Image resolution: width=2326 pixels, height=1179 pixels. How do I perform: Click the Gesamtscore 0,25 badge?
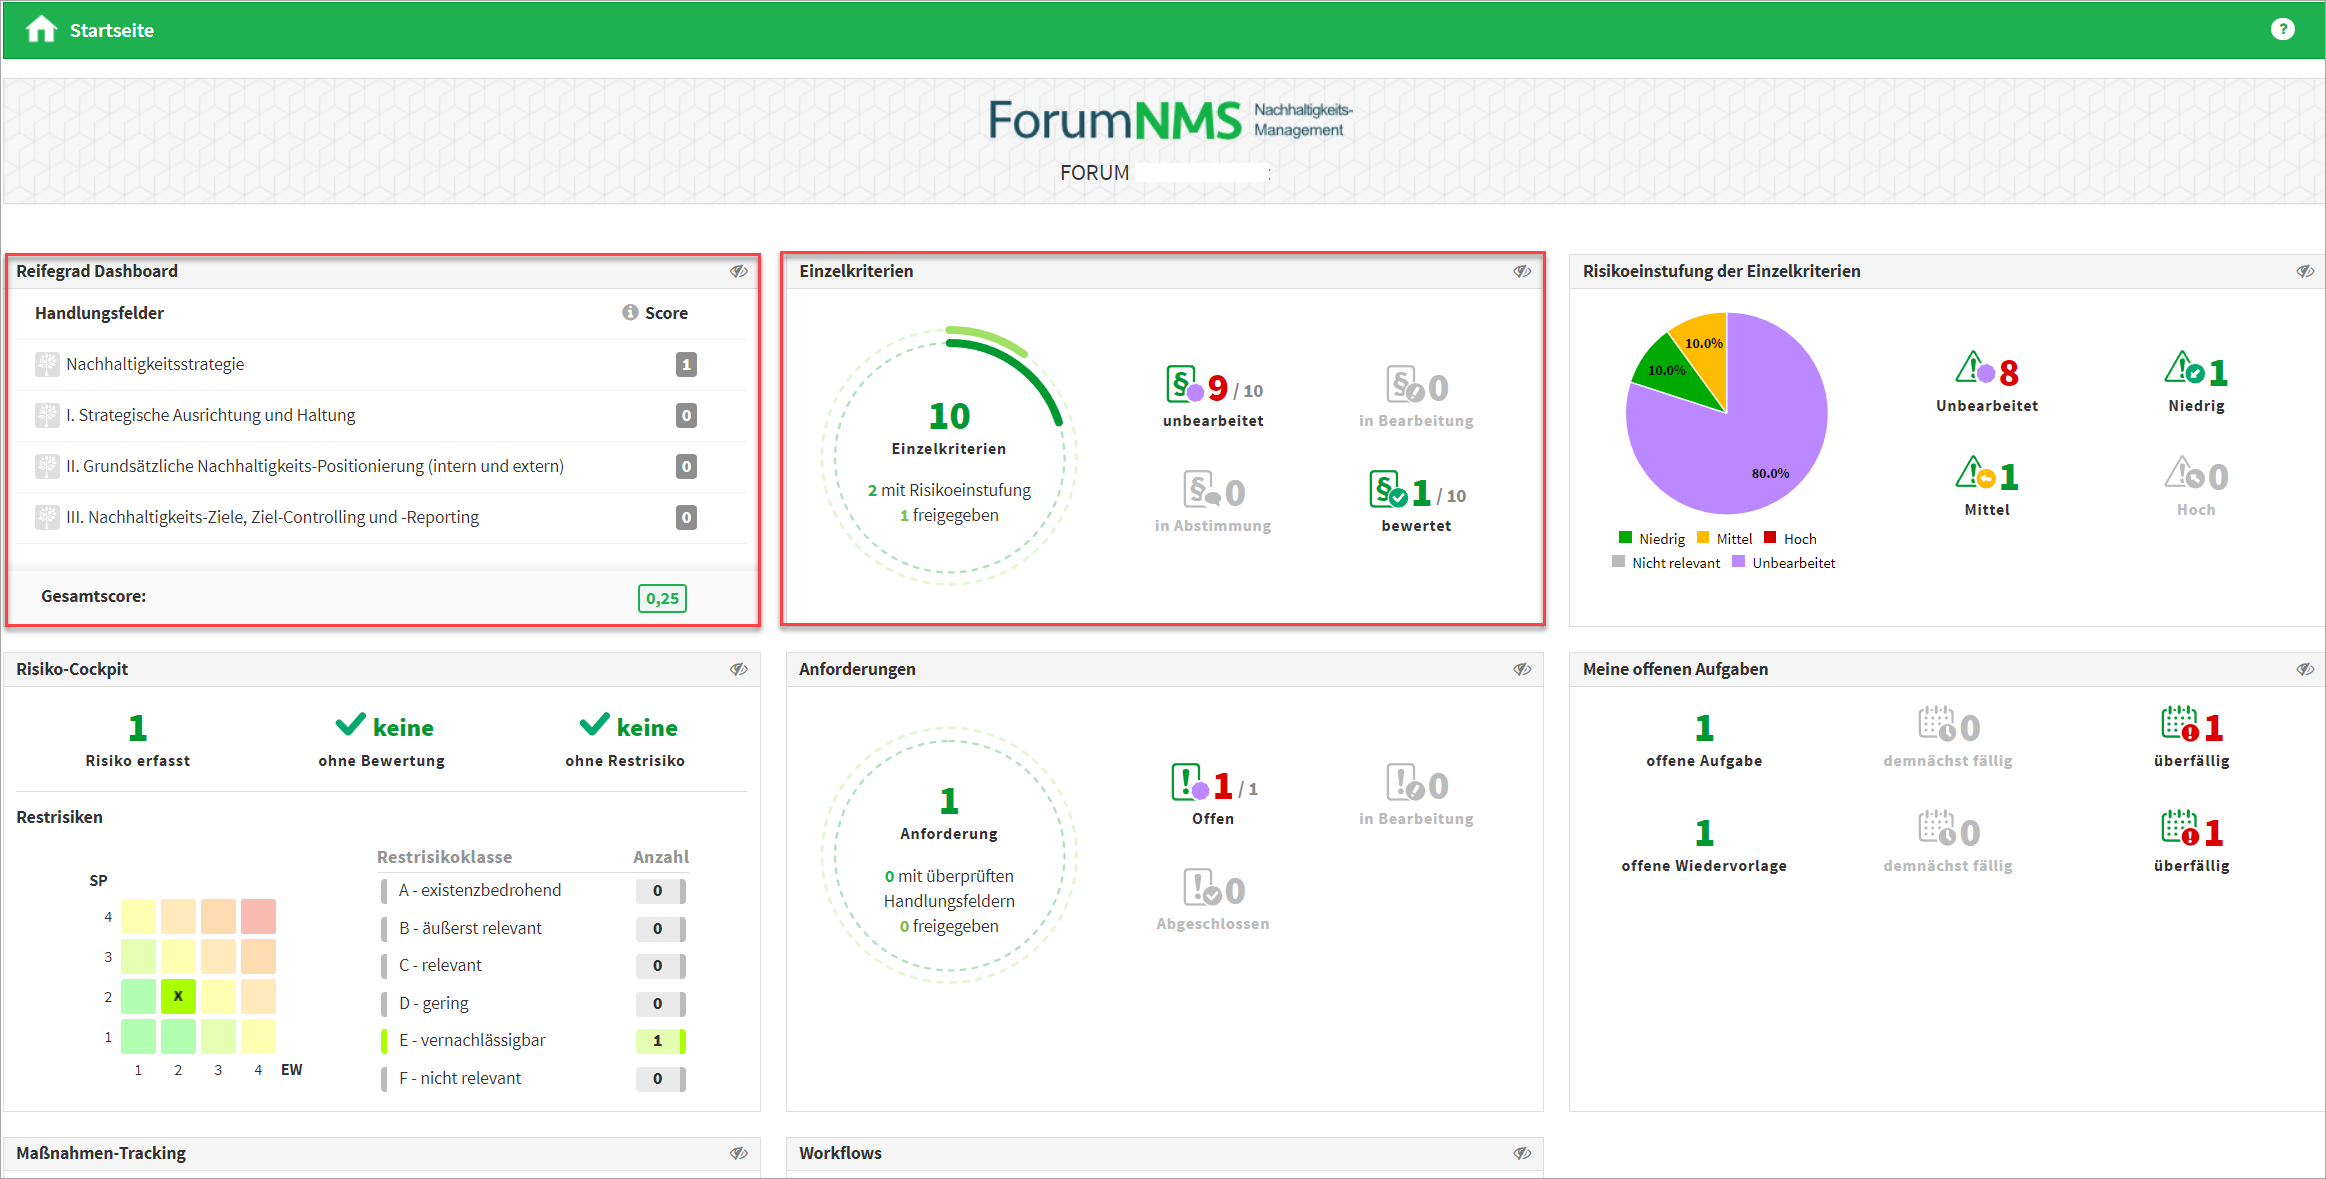tap(662, 598)
